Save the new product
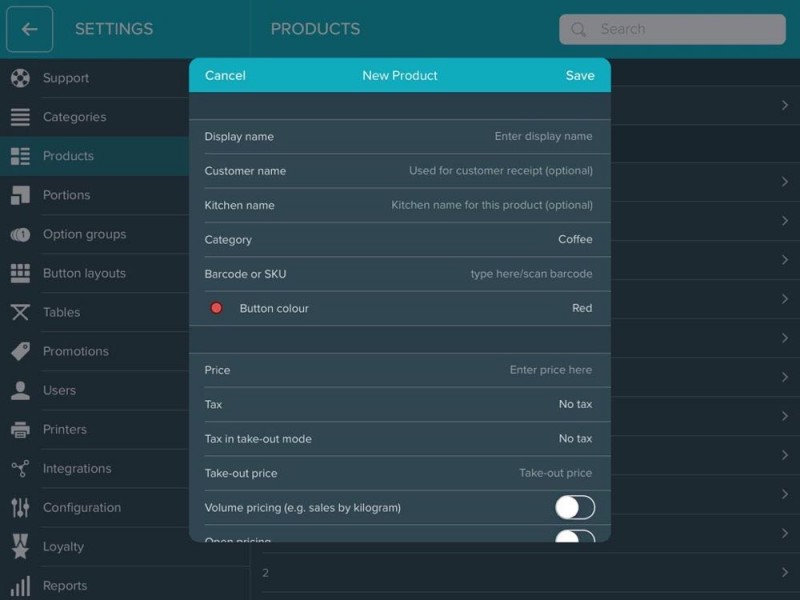800x600 pixels. click(x=580, y=75)
